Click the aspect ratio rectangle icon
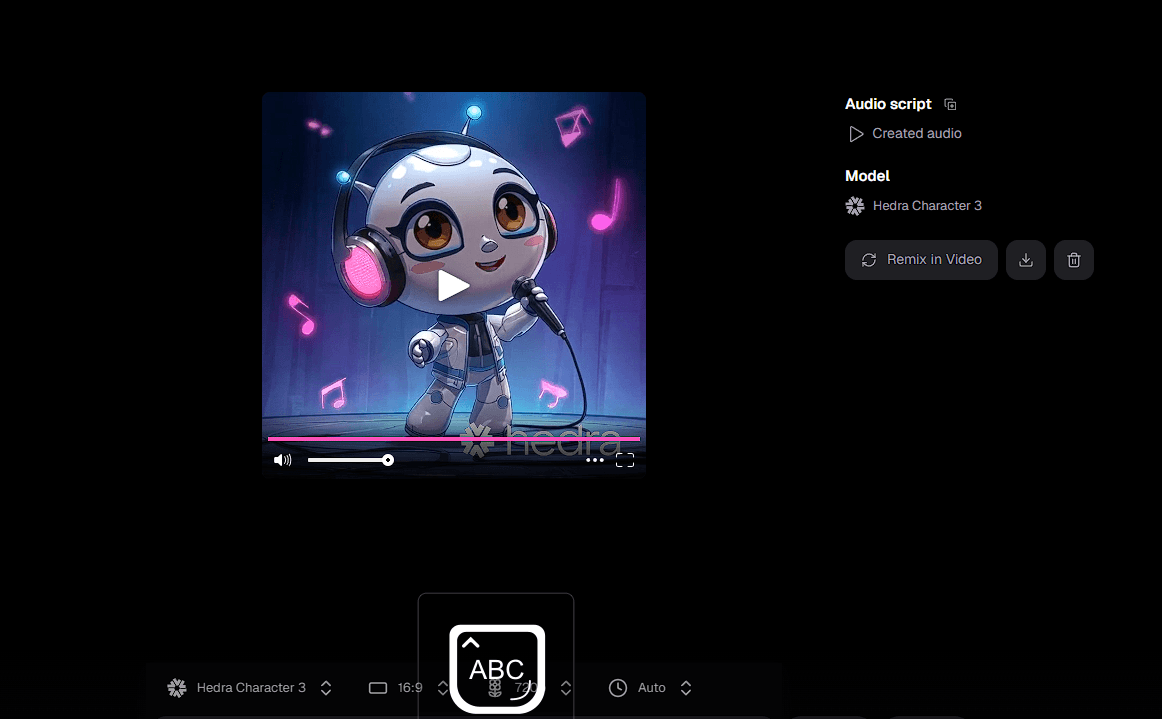1162x719 pixels. click(377, 688)
